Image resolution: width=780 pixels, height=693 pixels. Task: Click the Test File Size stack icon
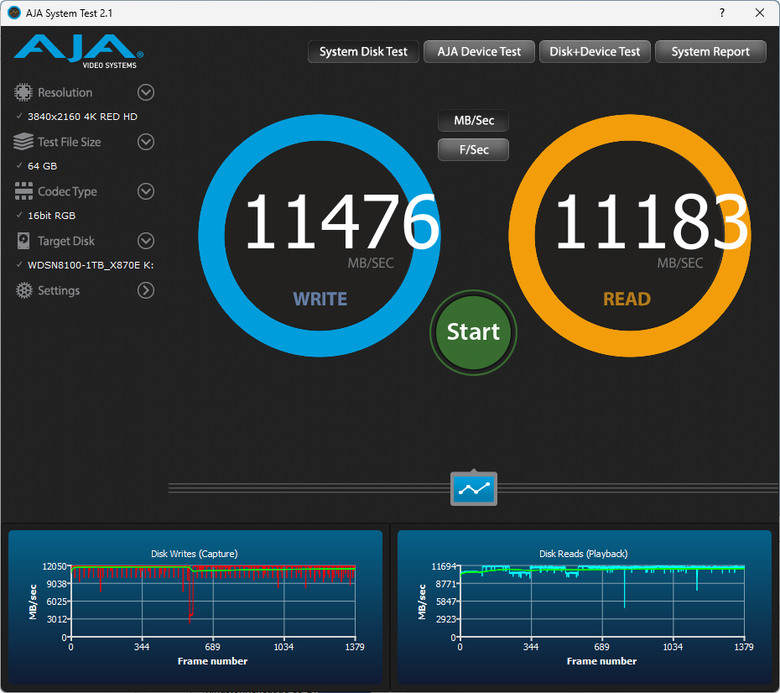click(23, 142)
